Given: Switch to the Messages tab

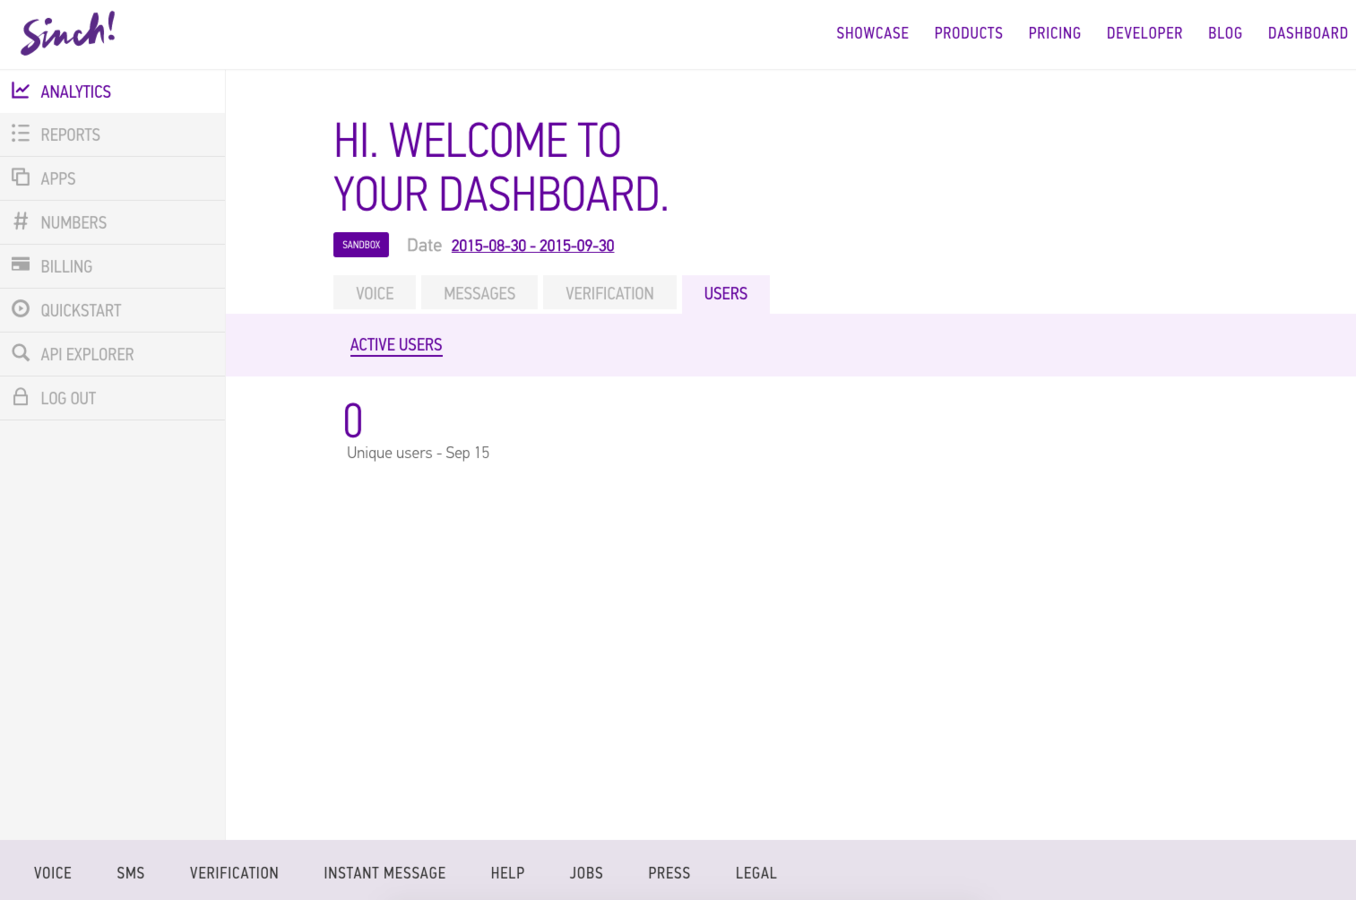Looking at the screenshot, I should click(x=480, y=293).
